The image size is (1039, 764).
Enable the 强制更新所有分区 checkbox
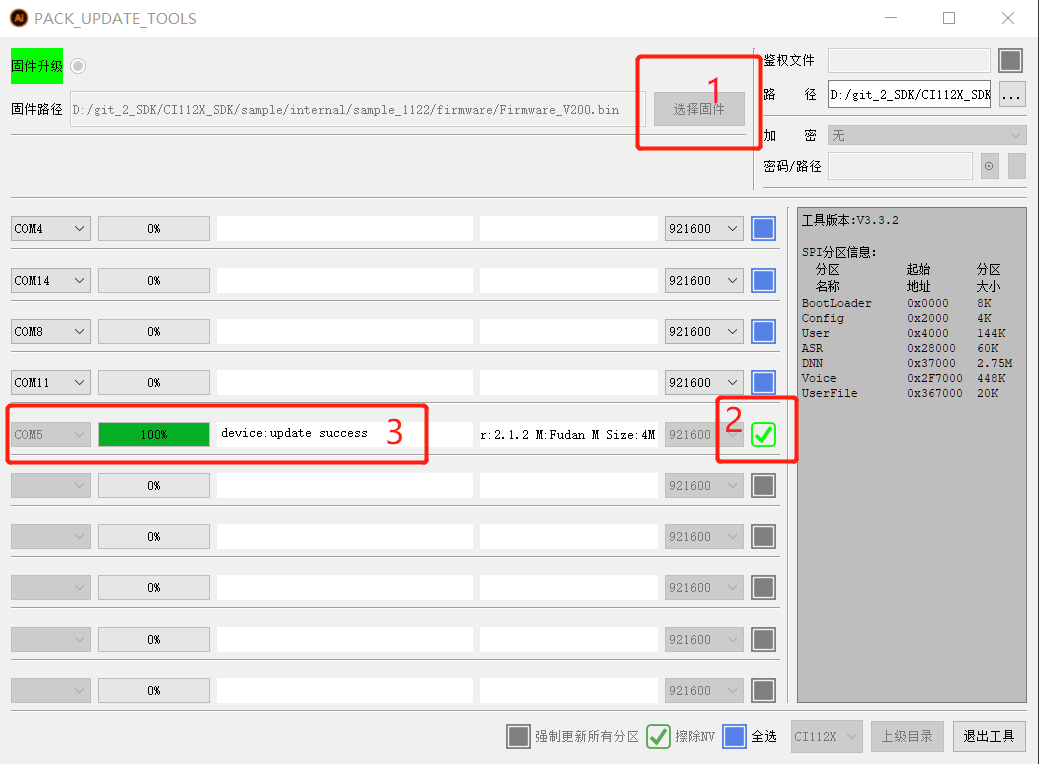coord(518,736)
